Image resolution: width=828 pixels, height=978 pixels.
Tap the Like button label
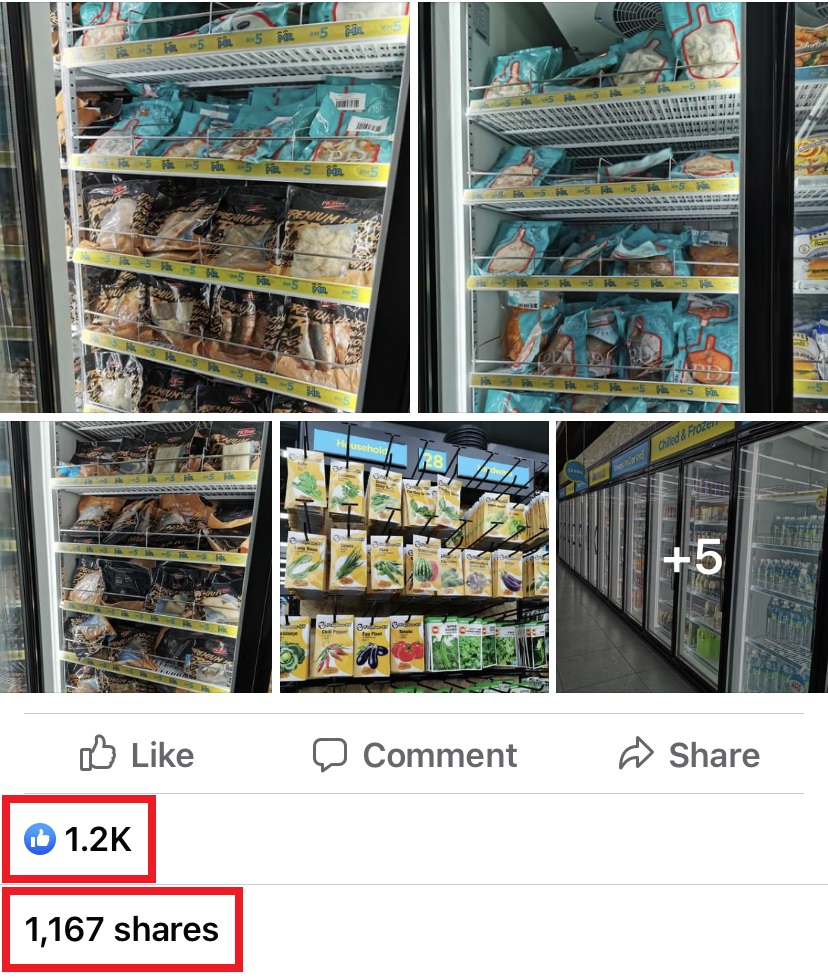162,755
